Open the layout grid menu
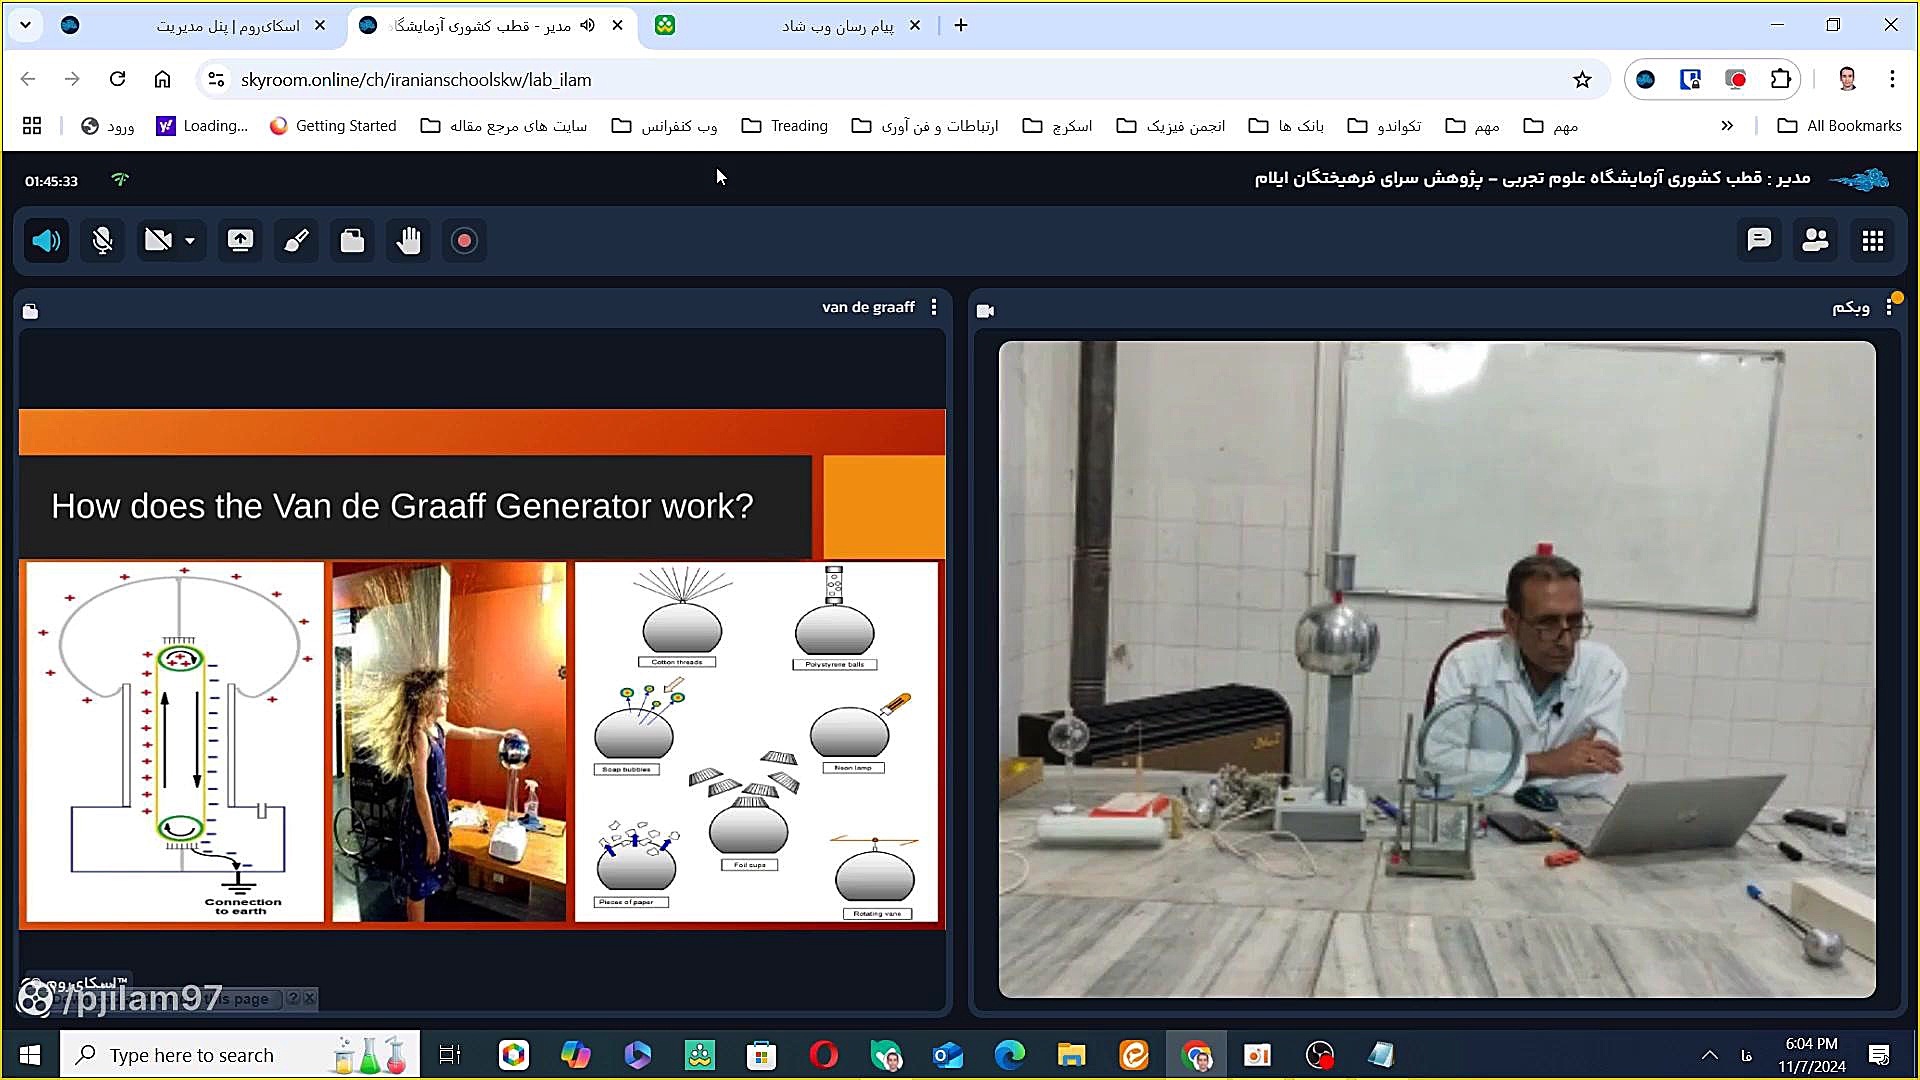This screenshot has width=1920, height=1080. point(1872,240)
